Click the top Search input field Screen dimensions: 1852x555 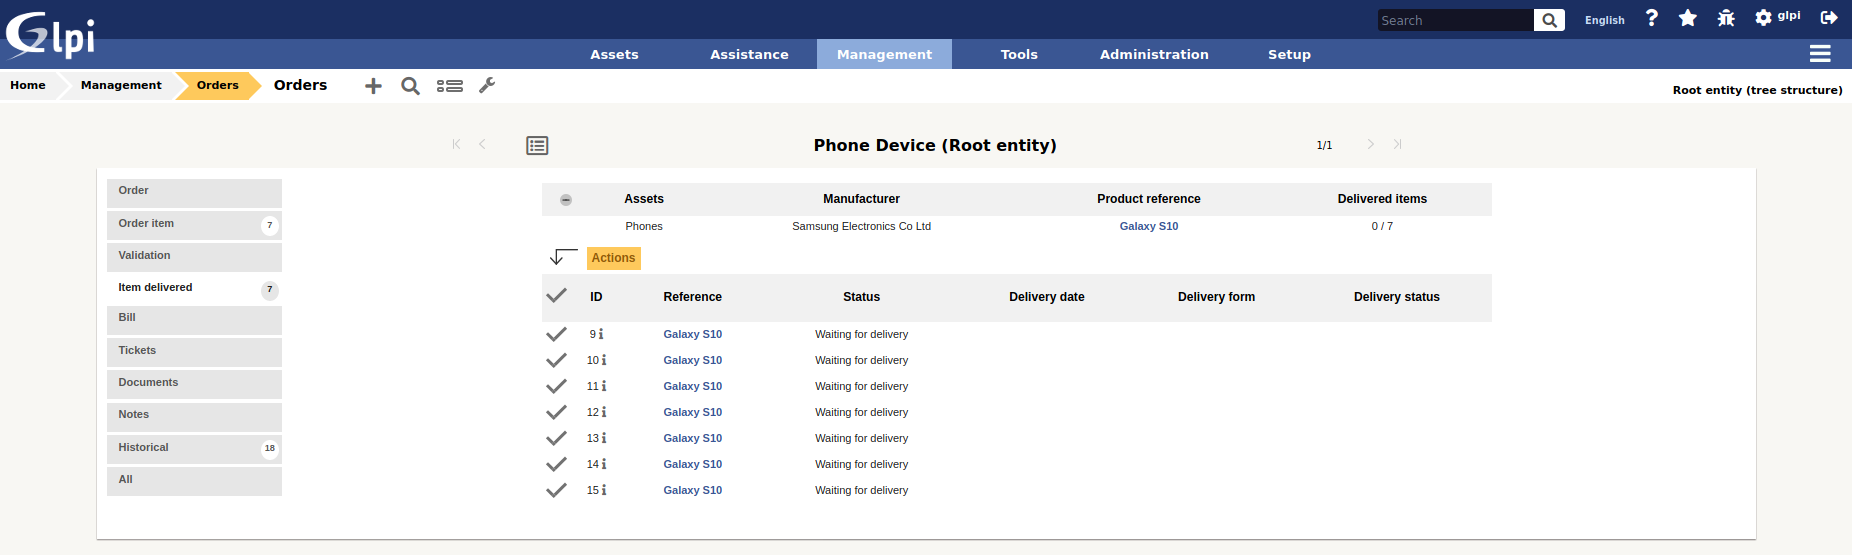tap(1454, 20)
